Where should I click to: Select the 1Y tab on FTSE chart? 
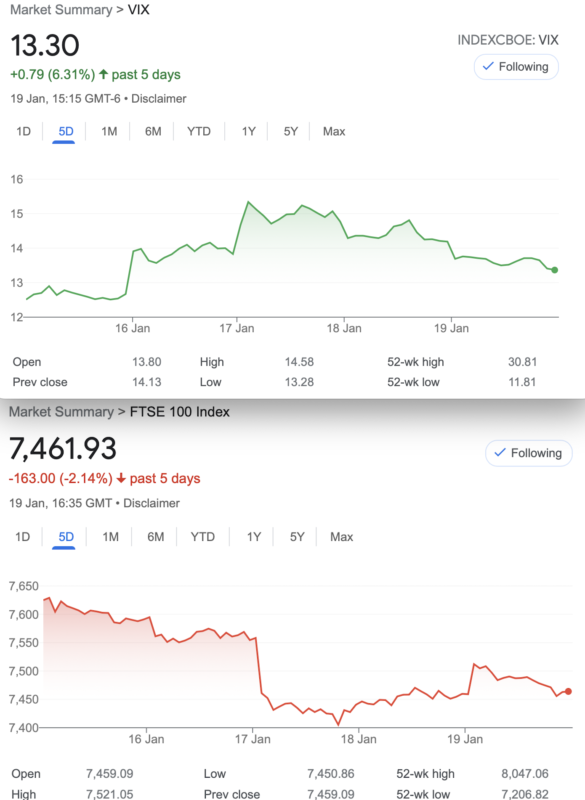coord(253,537)
